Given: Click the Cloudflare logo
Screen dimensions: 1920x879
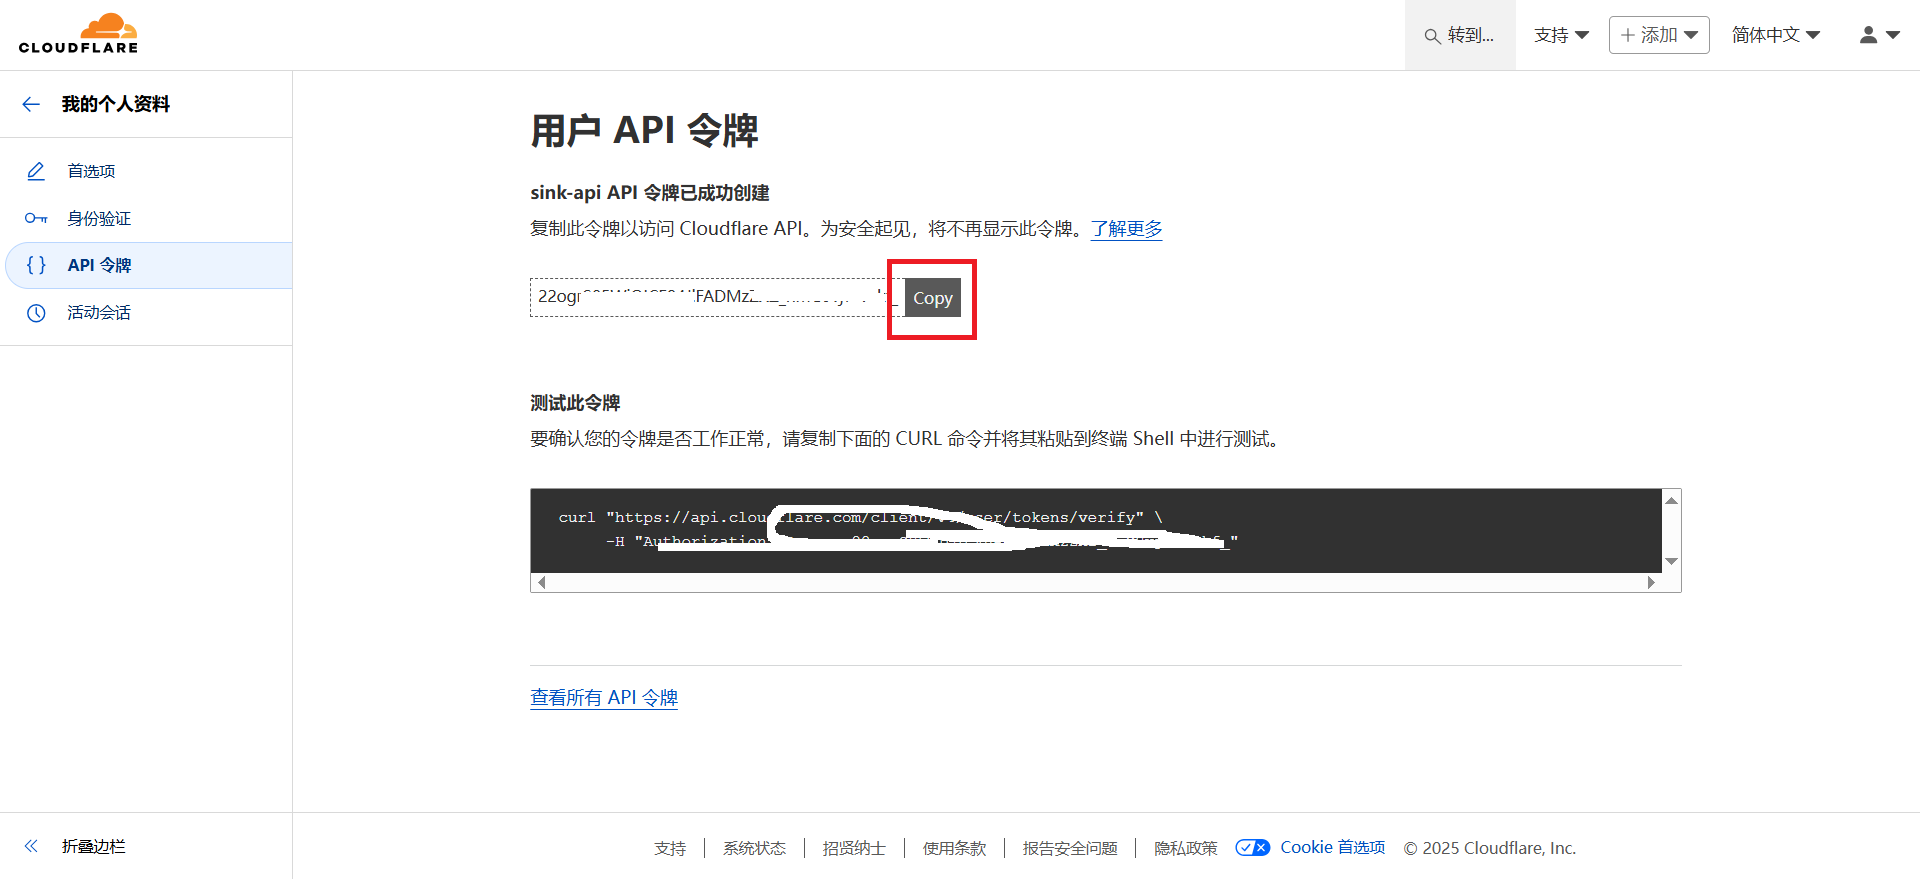Looking at the screenshot, I should (78, 34).
